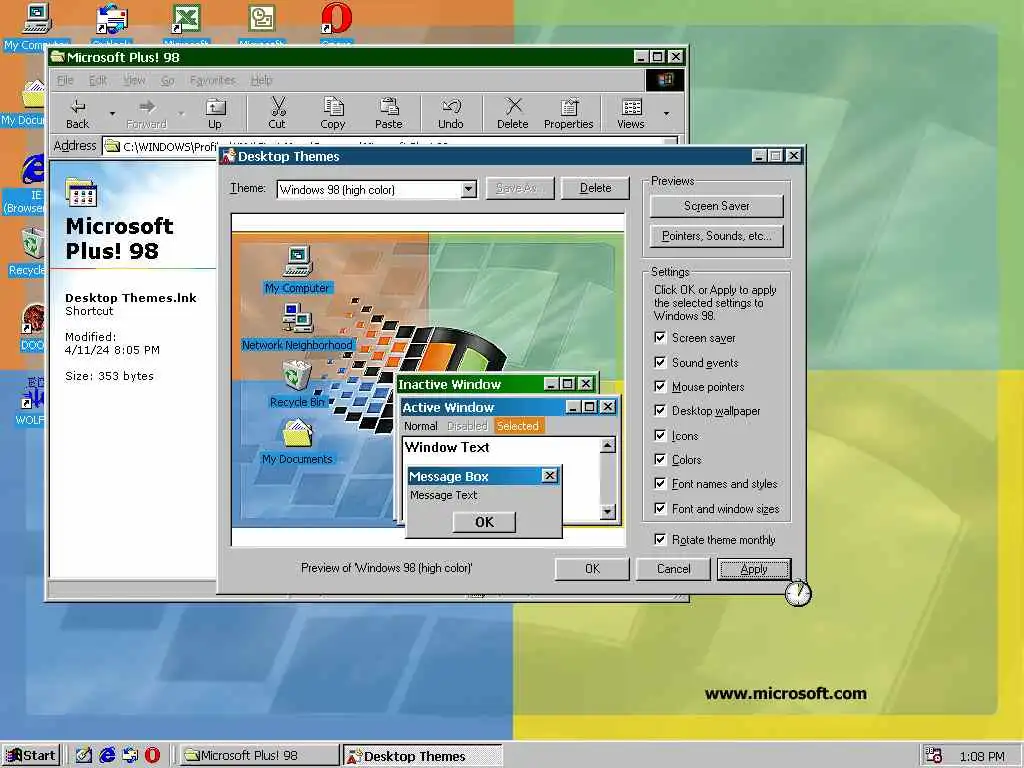
Task: Click the Desktop Themes.lnk file name text
Action: (x=131, y=298)
